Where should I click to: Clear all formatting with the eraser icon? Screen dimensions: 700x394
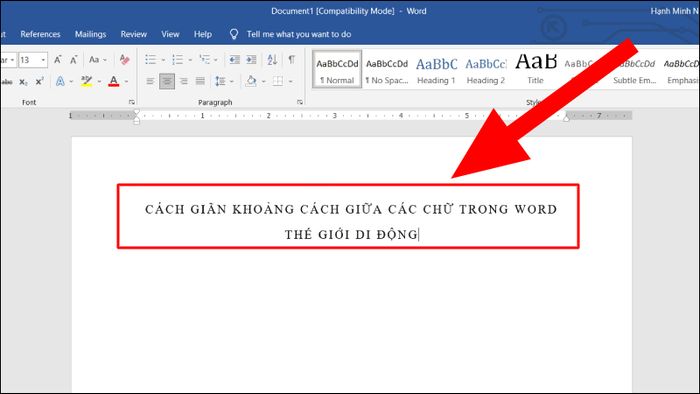click(x=125, y=60)
